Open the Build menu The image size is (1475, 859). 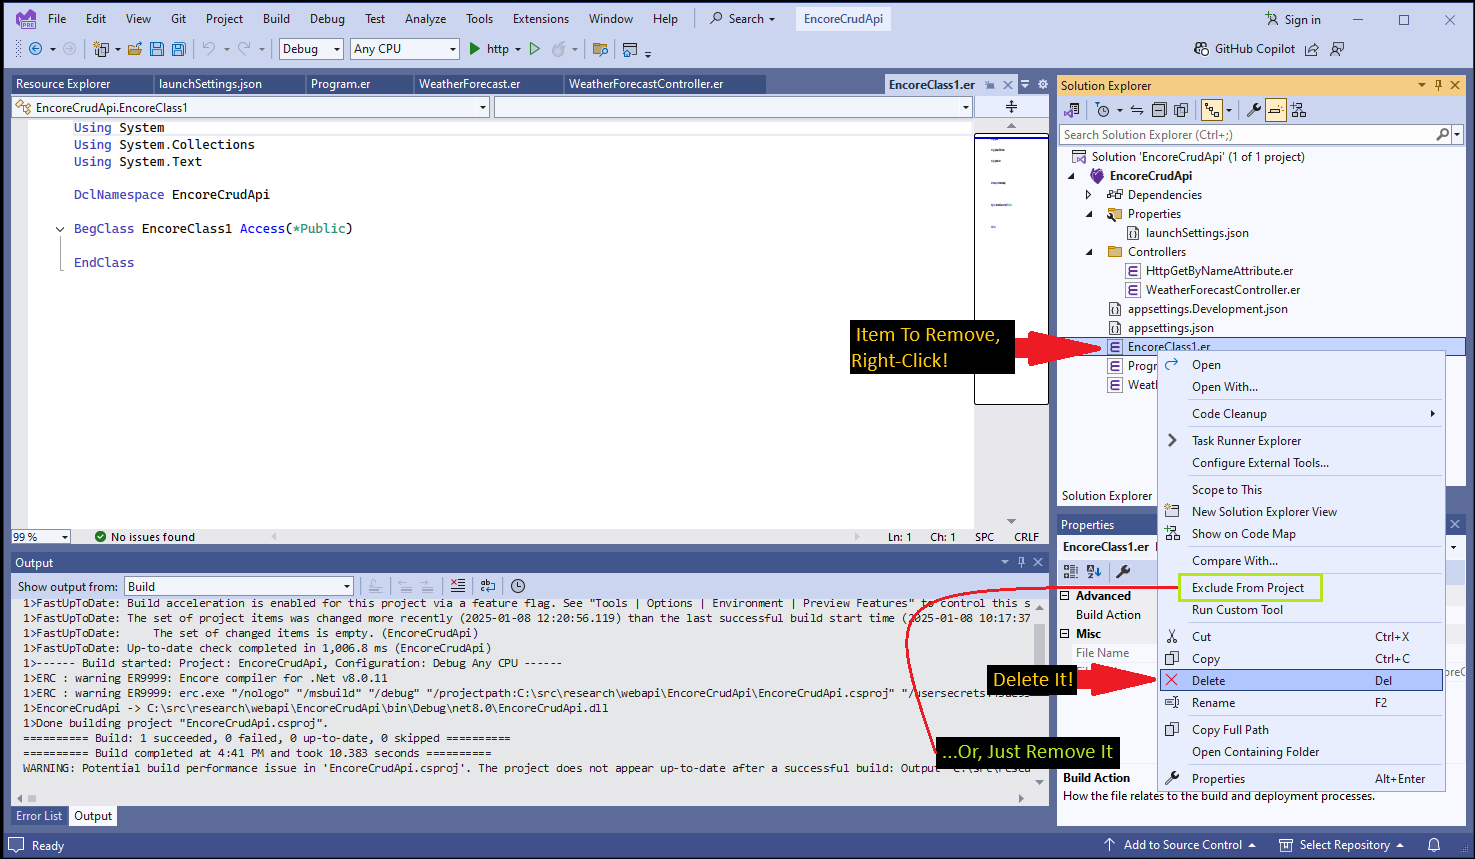276,19
